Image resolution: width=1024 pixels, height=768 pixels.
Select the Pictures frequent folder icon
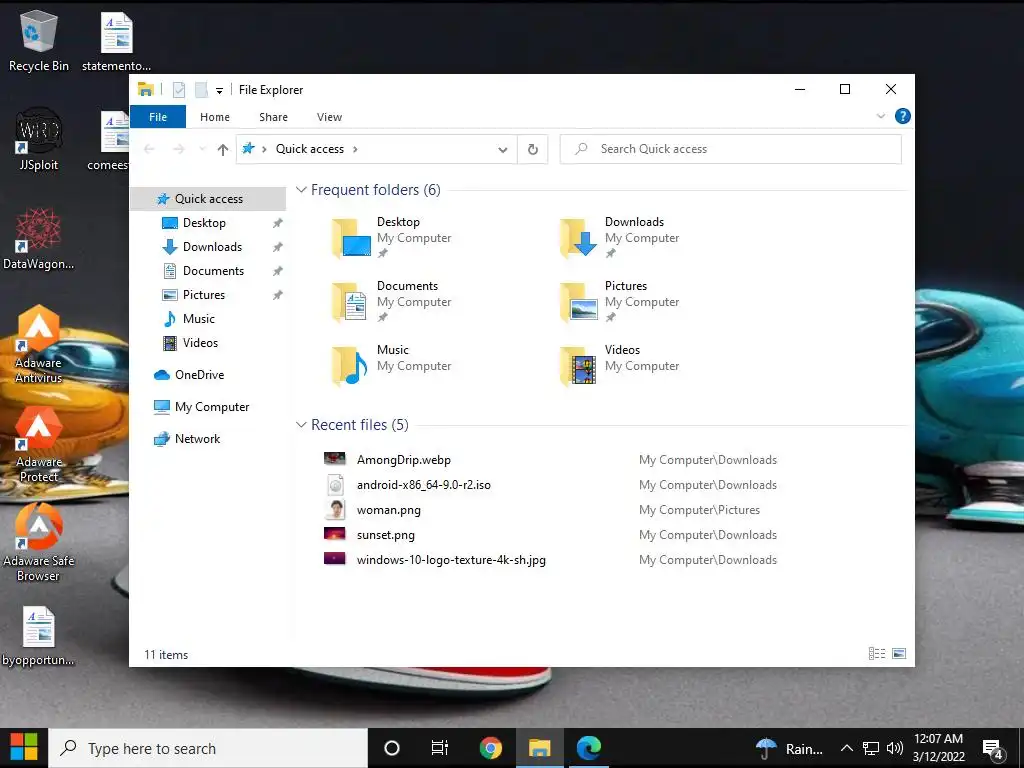[579, 302]
